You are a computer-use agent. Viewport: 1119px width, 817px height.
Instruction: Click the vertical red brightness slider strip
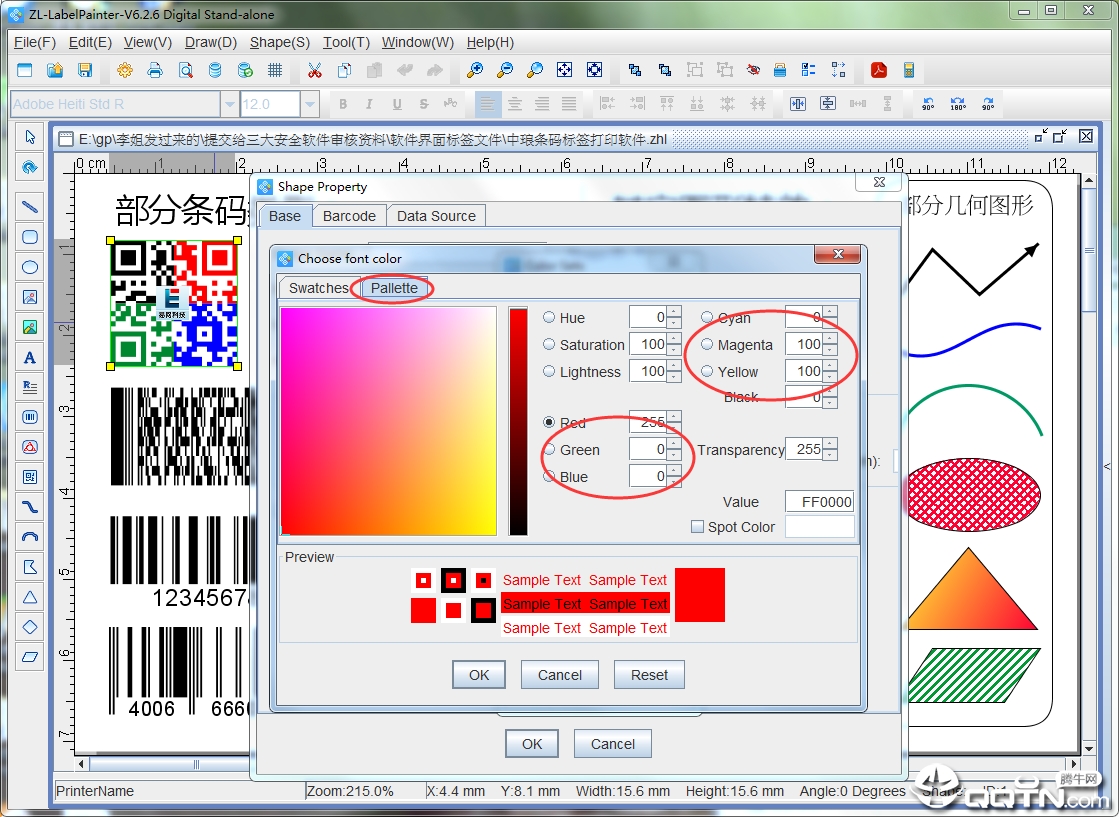(x=518, y=420)
